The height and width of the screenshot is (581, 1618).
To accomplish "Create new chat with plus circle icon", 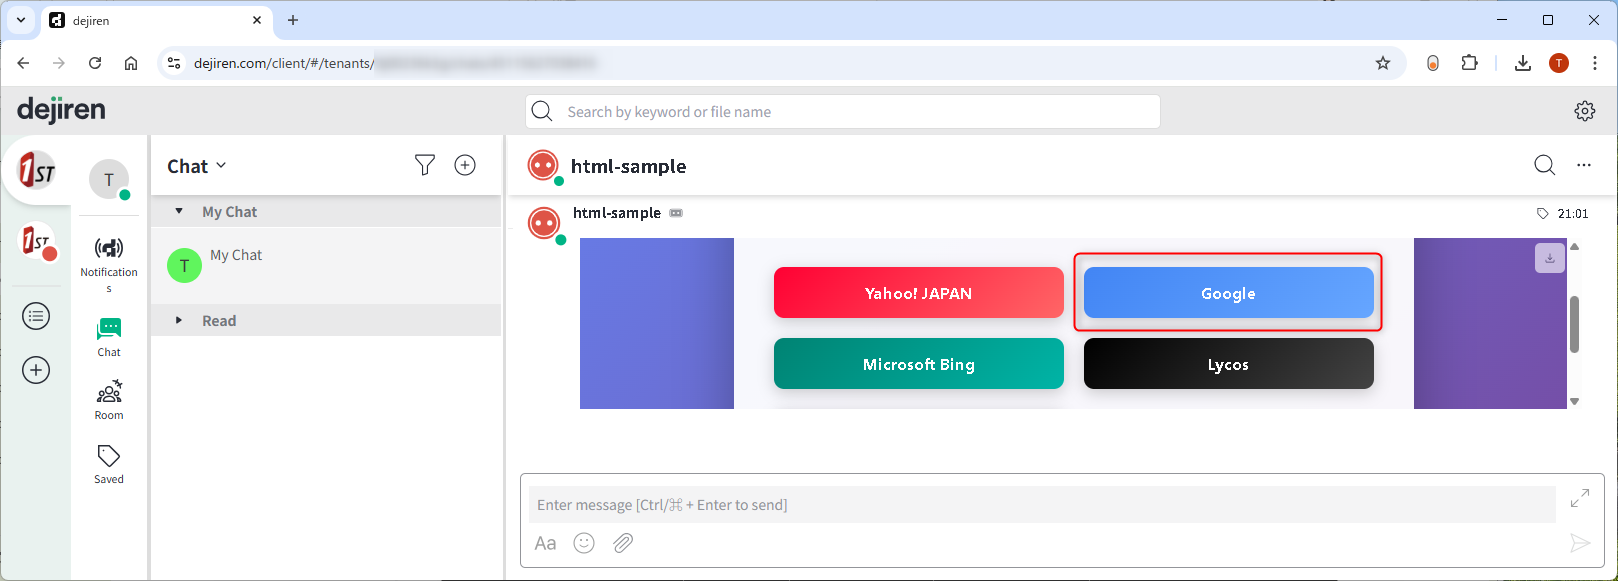I will click(x=465, y=165).
